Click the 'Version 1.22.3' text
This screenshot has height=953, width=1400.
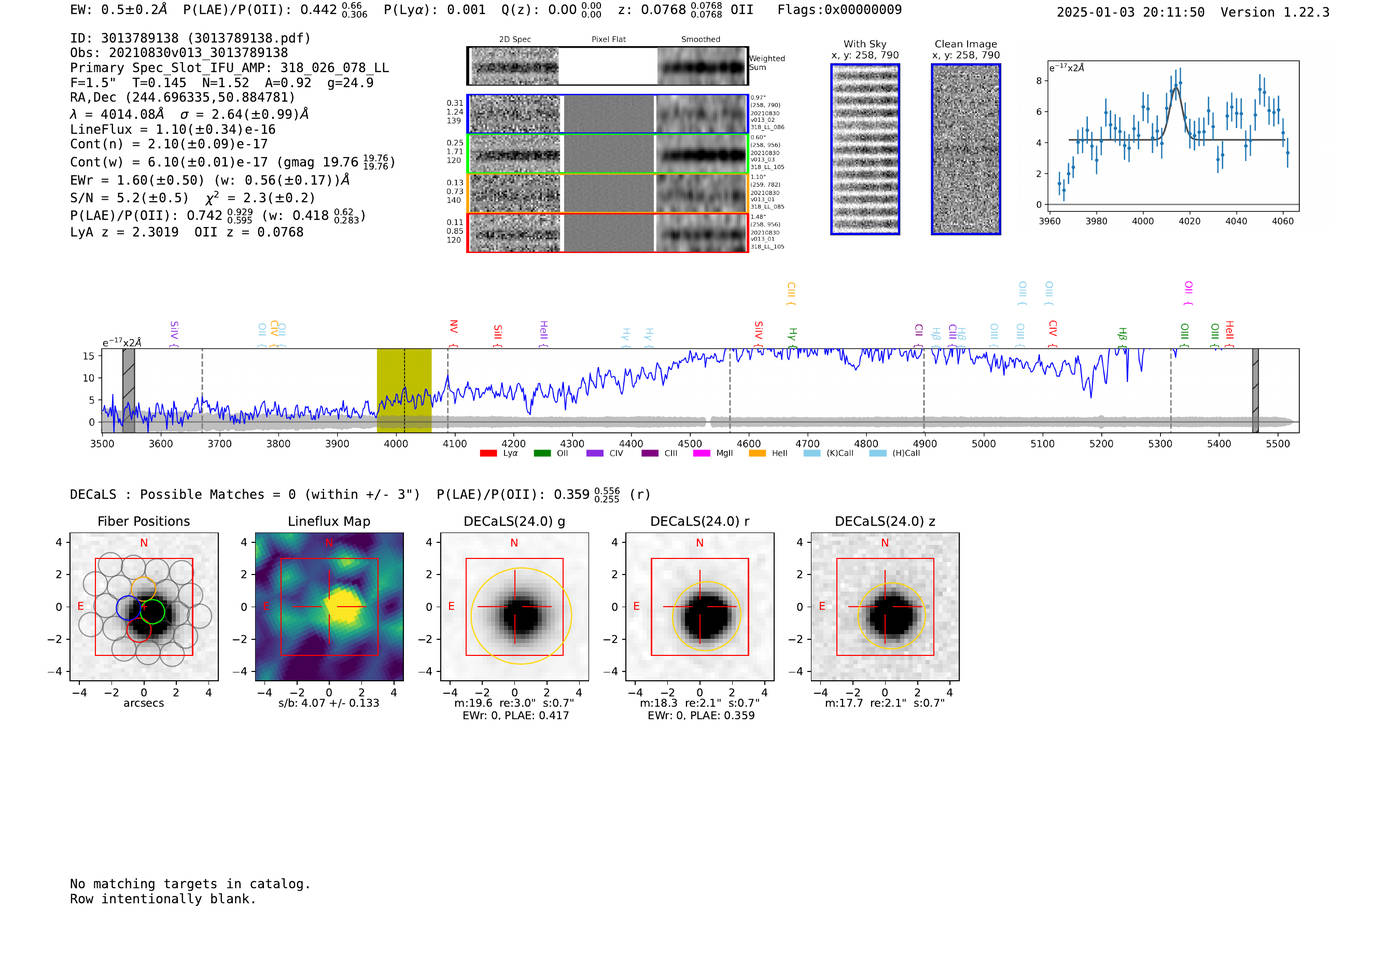[1275, 12]
